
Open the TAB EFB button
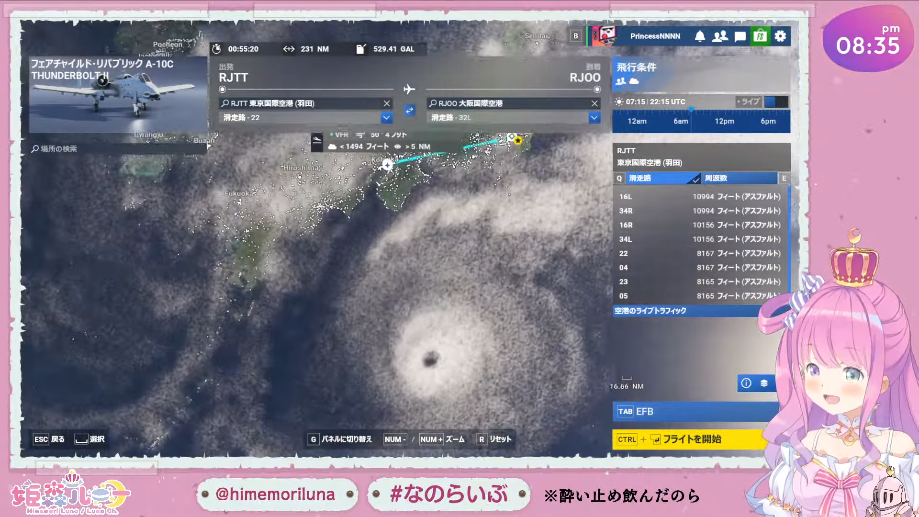[x=696, y=411]
